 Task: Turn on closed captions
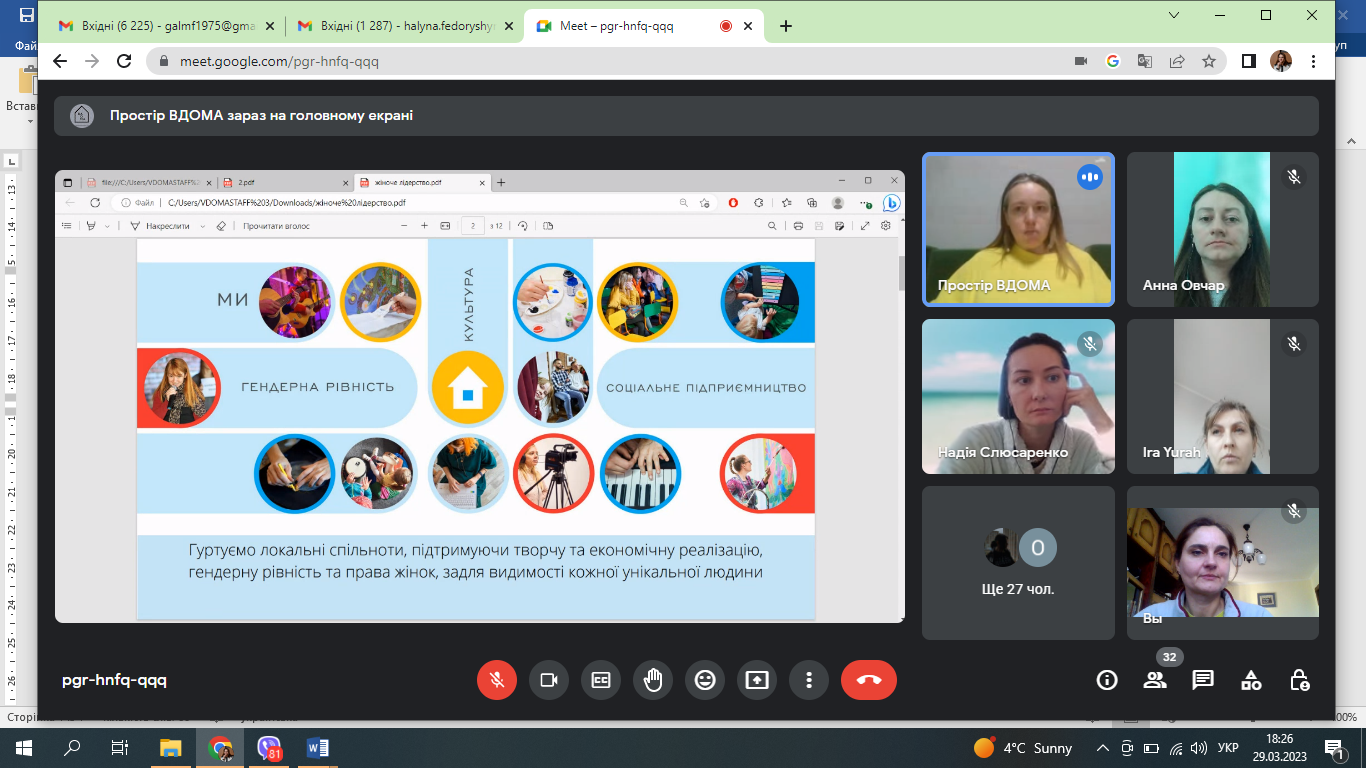pos(600,680)
